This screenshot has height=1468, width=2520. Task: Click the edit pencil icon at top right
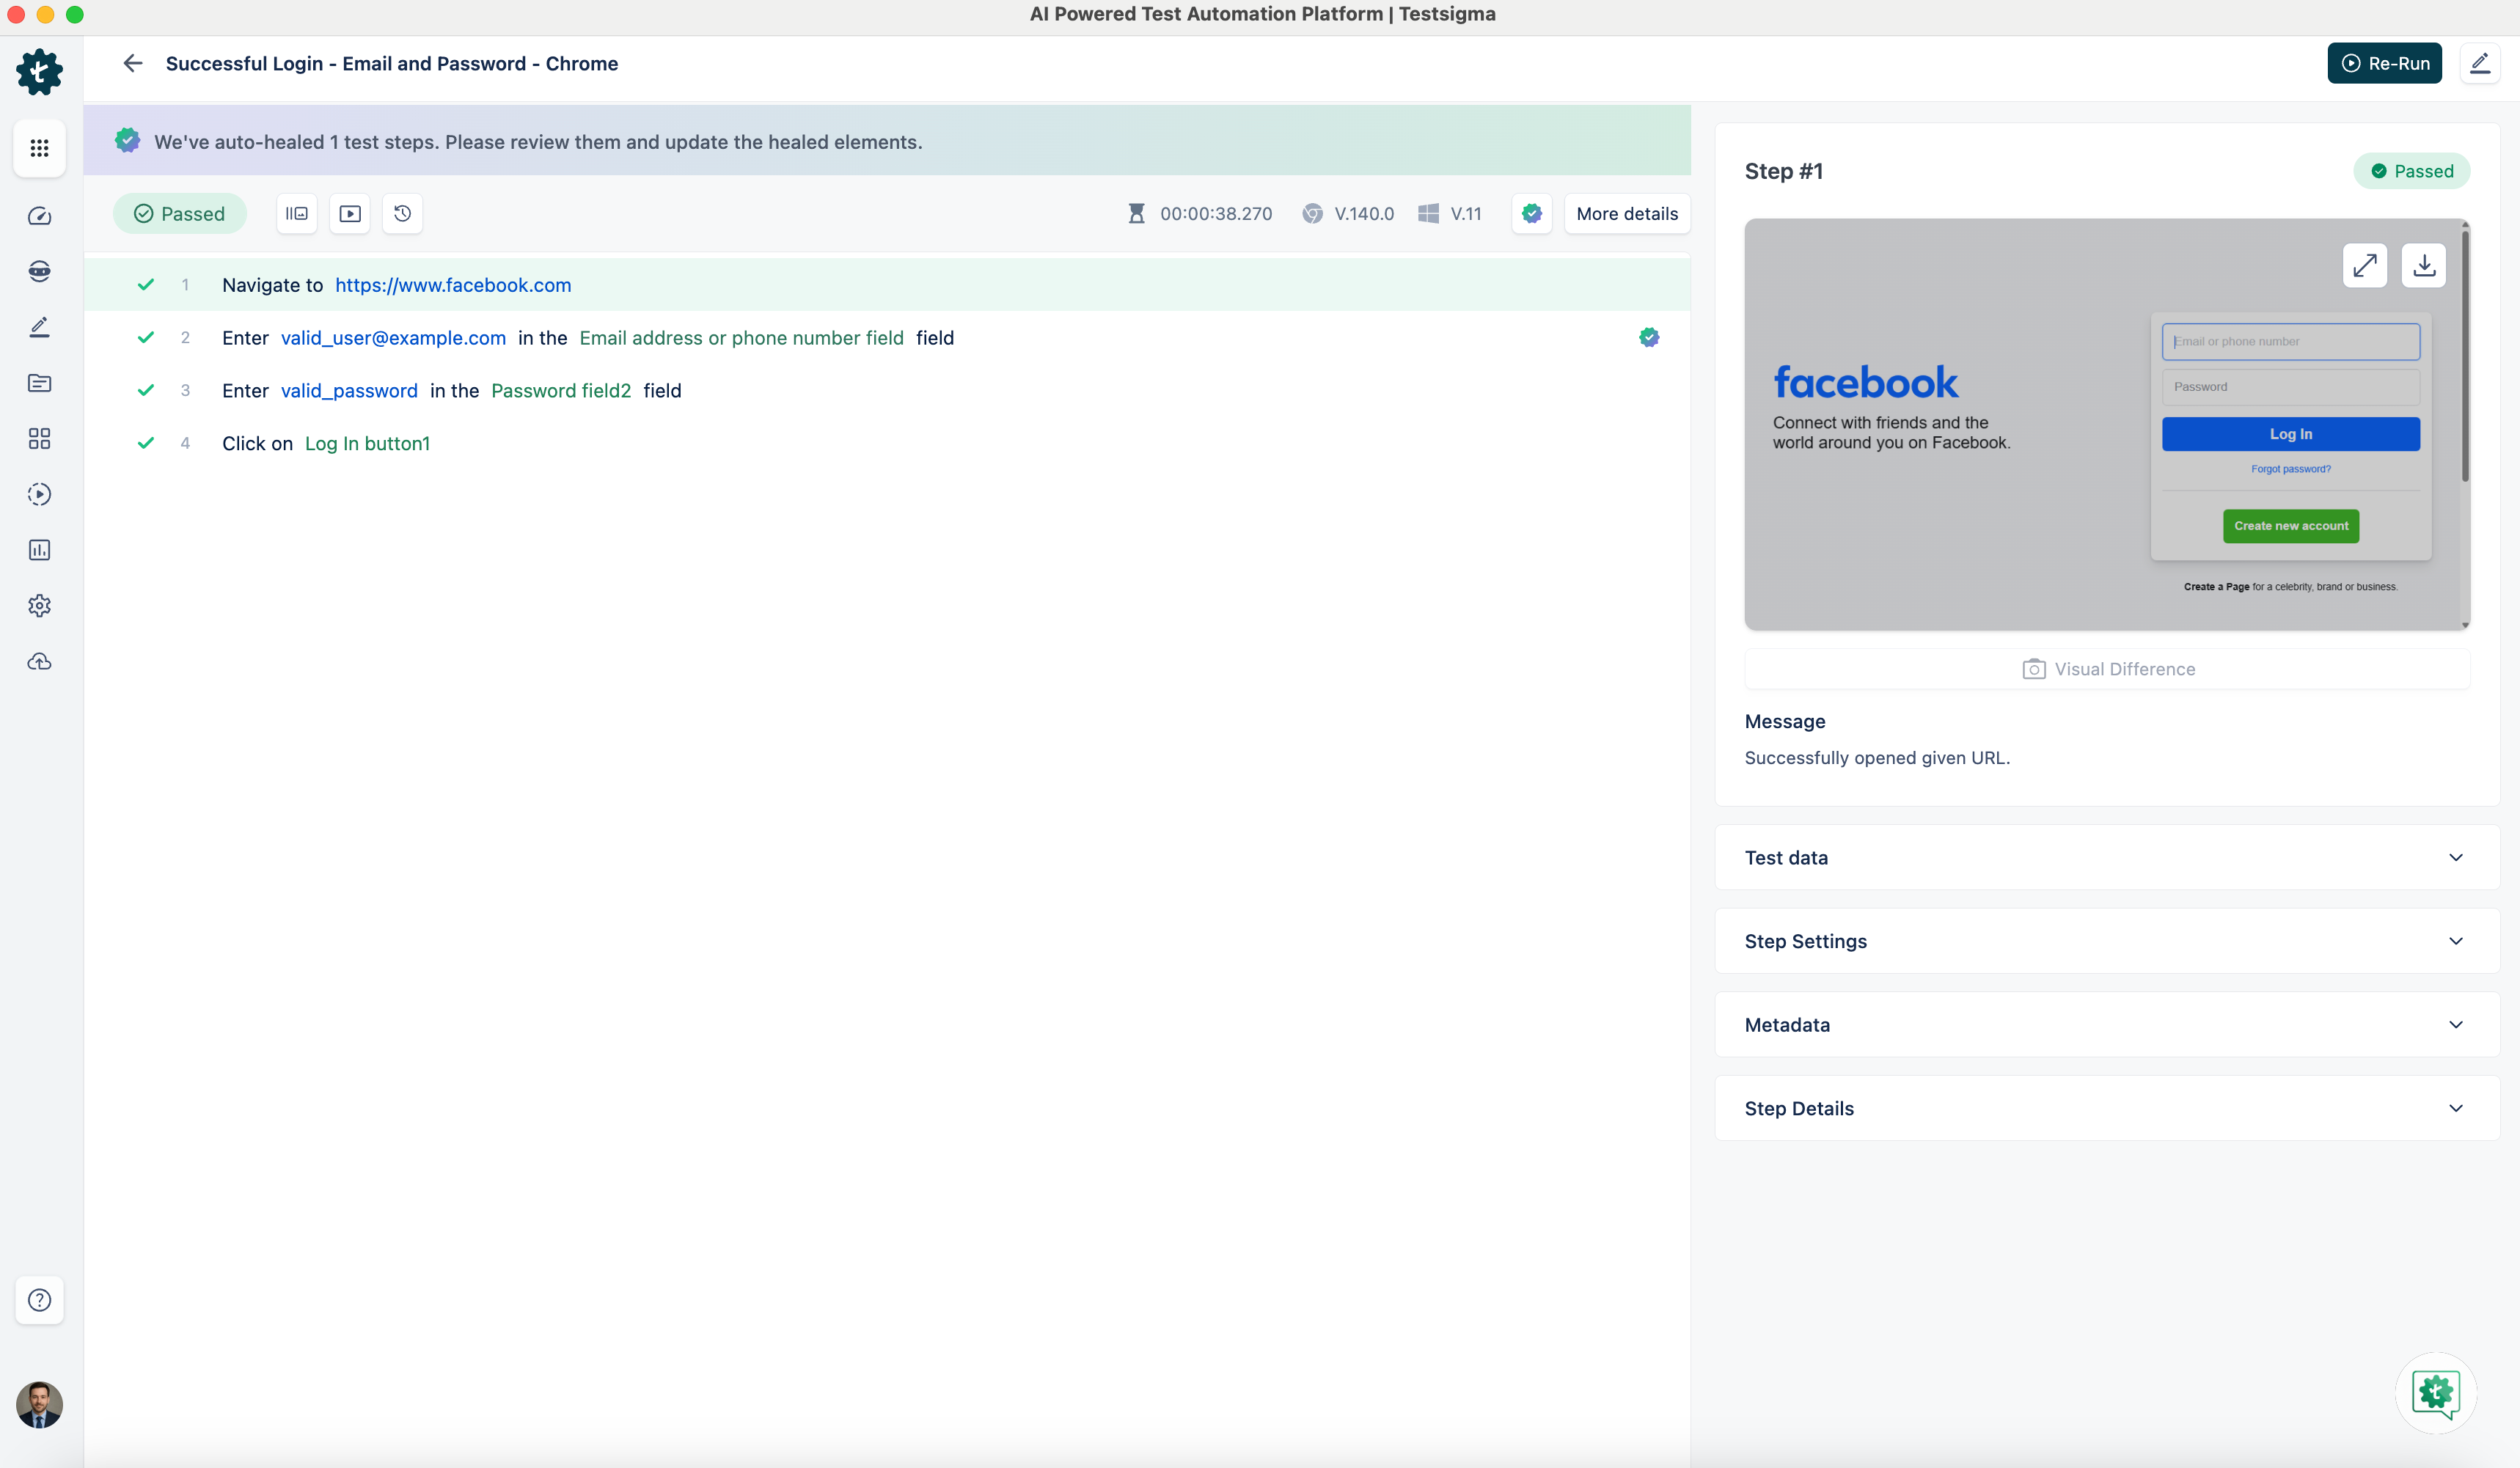click(x=2479, y=63)
